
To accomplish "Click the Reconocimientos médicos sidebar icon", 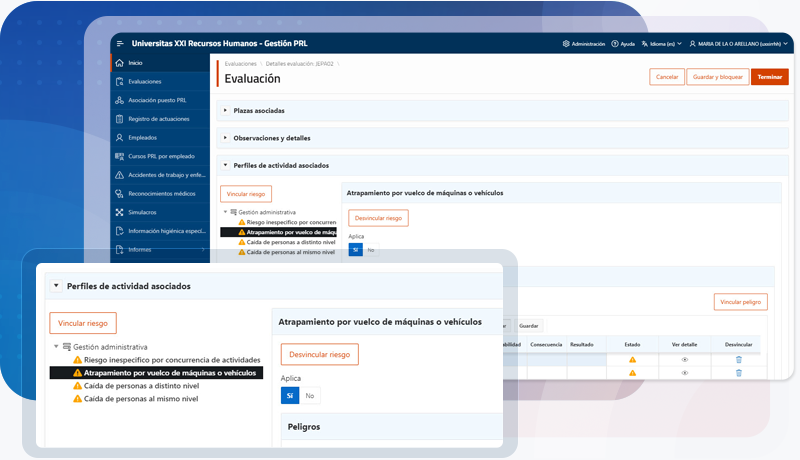I will 120,193.
